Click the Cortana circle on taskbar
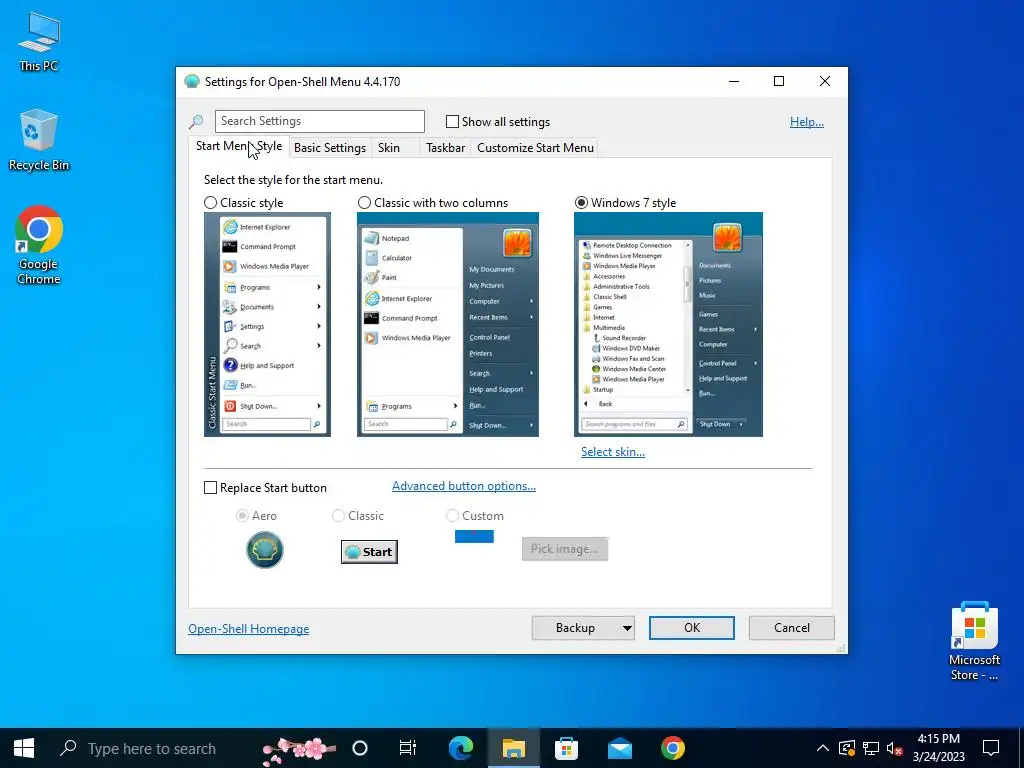1024x768 pixels. pos(359,748)
